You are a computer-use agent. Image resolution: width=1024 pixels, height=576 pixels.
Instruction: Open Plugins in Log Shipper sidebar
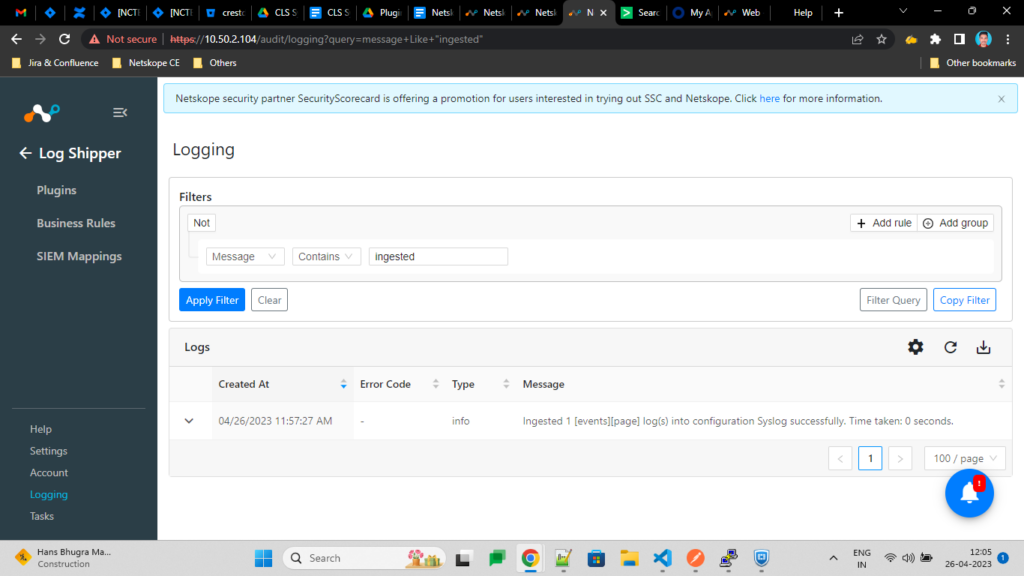[x=56, y=190]
